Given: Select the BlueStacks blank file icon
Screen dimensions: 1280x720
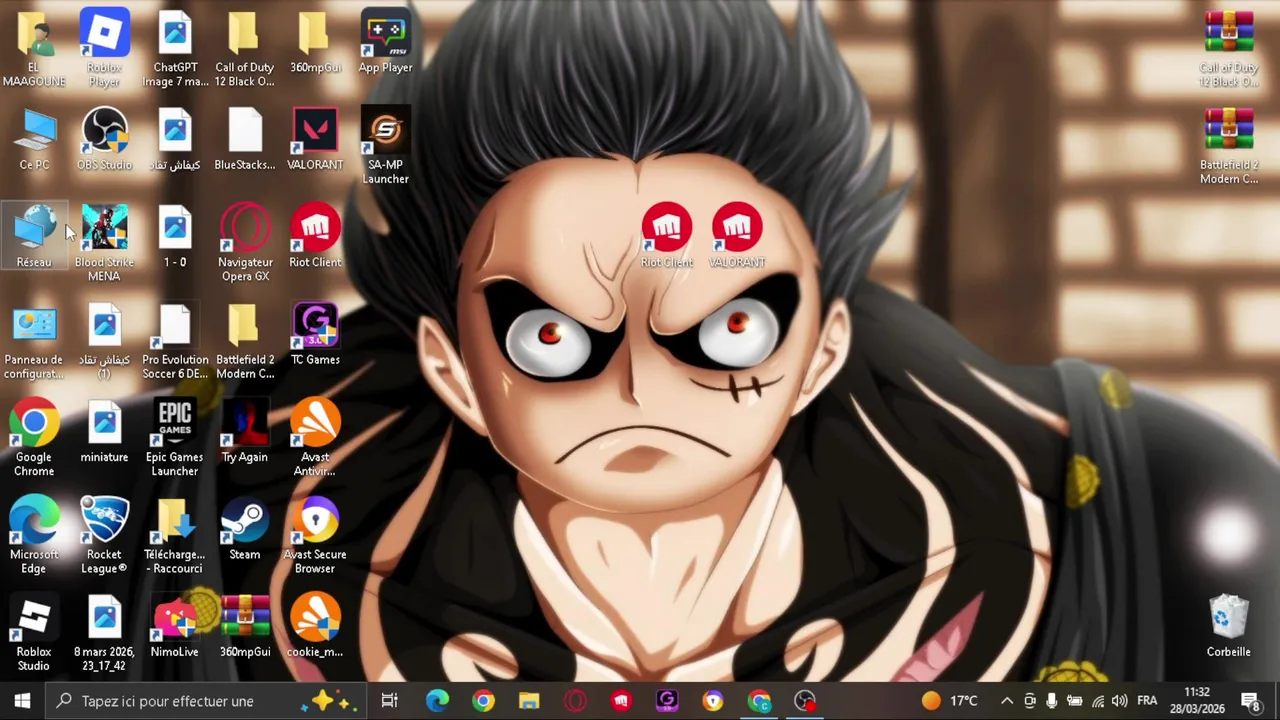Looking at the screenshot, I should tap(245, 140).
